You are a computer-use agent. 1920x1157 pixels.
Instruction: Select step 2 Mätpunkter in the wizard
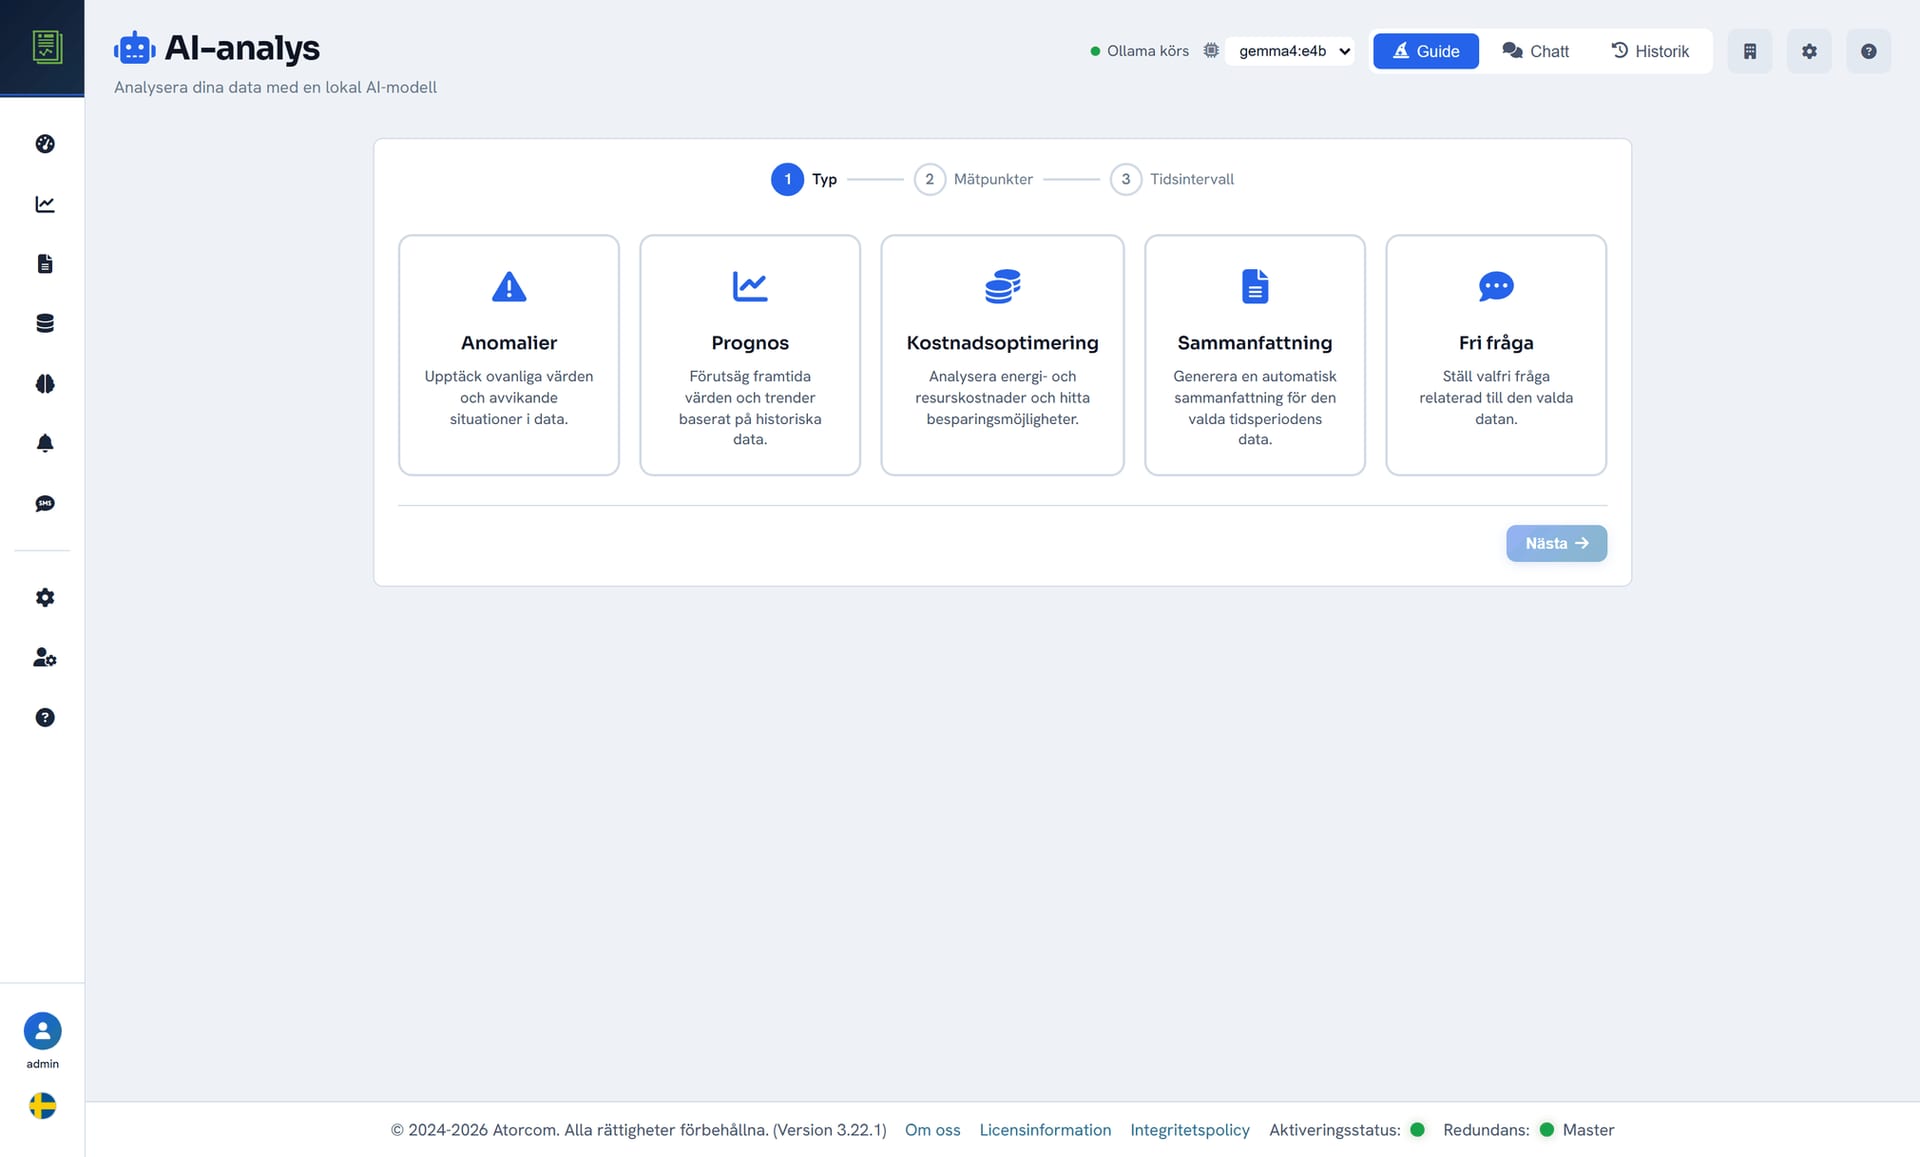[973, 179]
